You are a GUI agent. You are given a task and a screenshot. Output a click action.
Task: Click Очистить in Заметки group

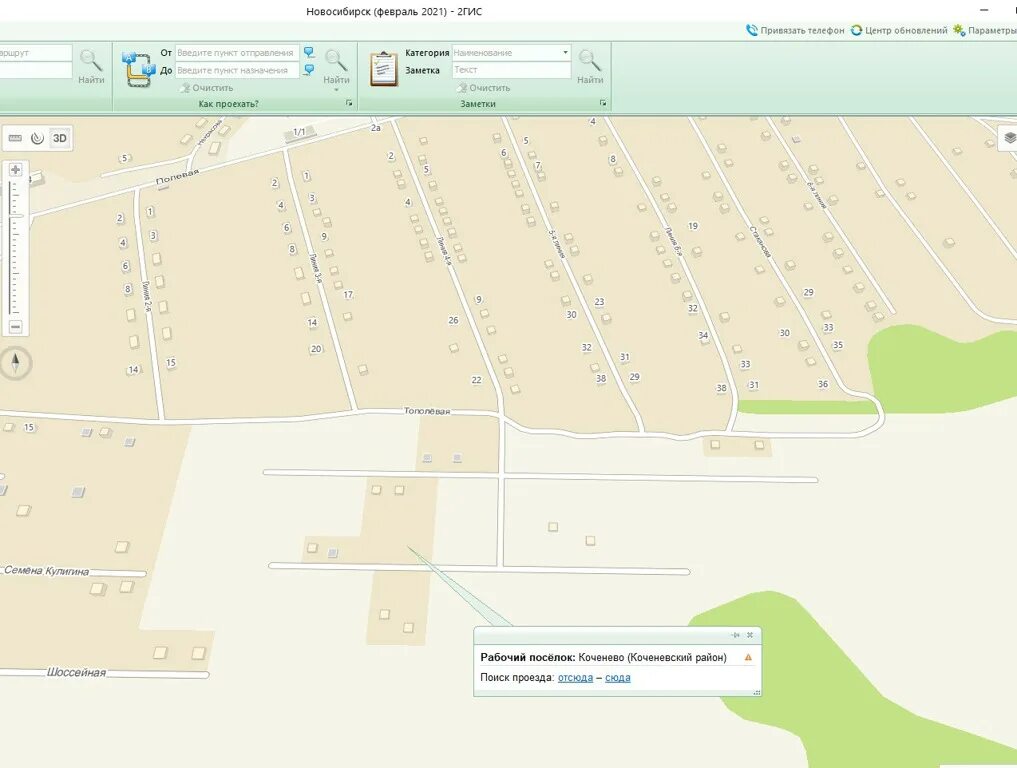click(483, 88)
